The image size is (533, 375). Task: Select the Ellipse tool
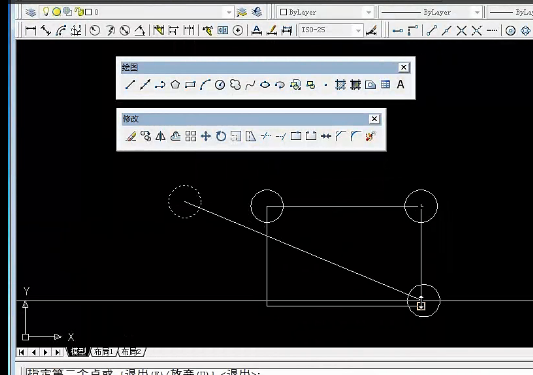[265, 85]
